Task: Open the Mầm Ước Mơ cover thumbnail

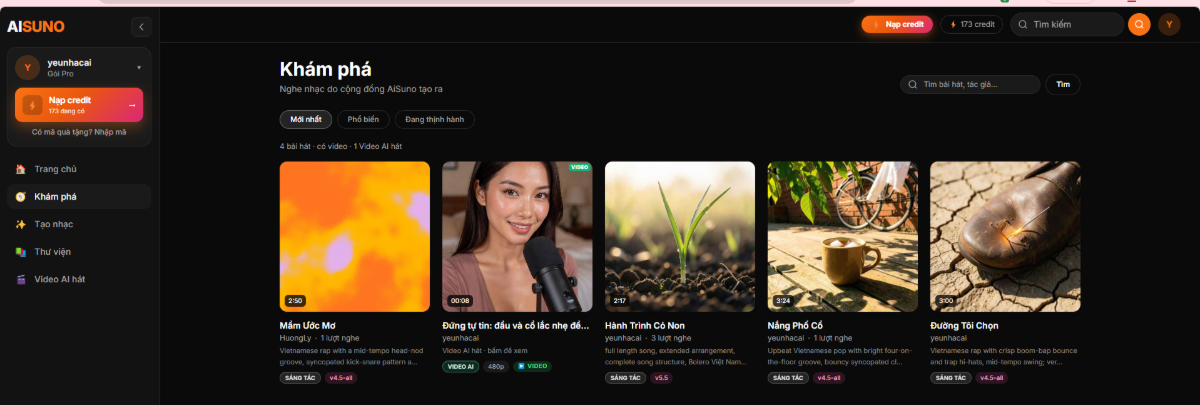Action: coord(355,237)
